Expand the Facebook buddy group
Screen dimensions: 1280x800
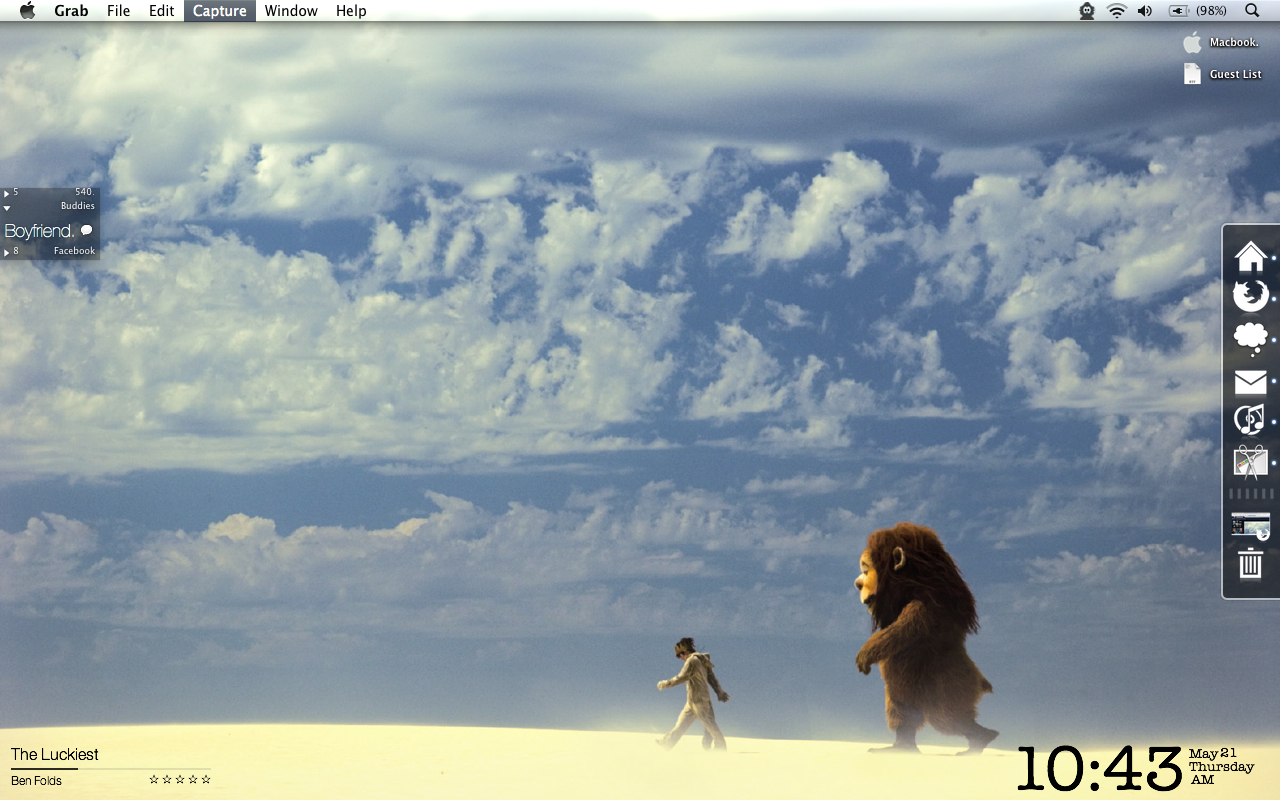point(7,252)
